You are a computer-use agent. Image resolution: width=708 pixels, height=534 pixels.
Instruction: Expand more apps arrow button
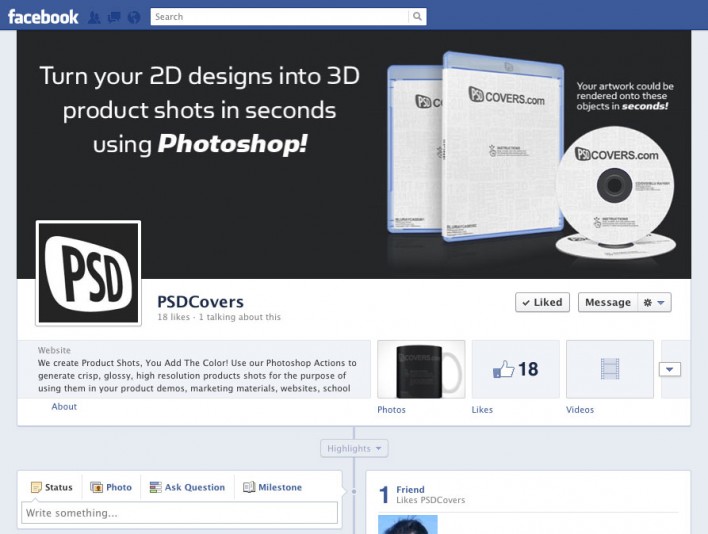[670, 369]
